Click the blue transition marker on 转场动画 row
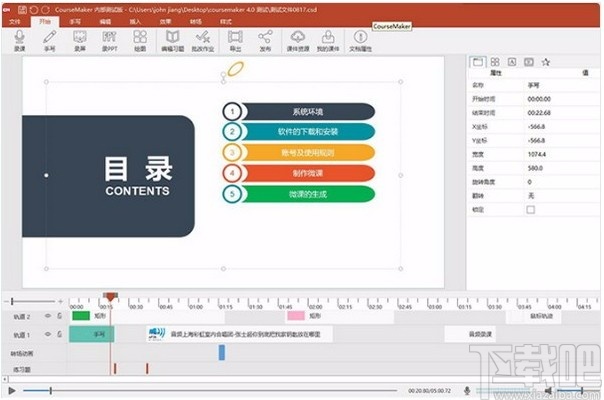Image resolution: width=604 pixels, height=400 pixels. tap(221, 353)
